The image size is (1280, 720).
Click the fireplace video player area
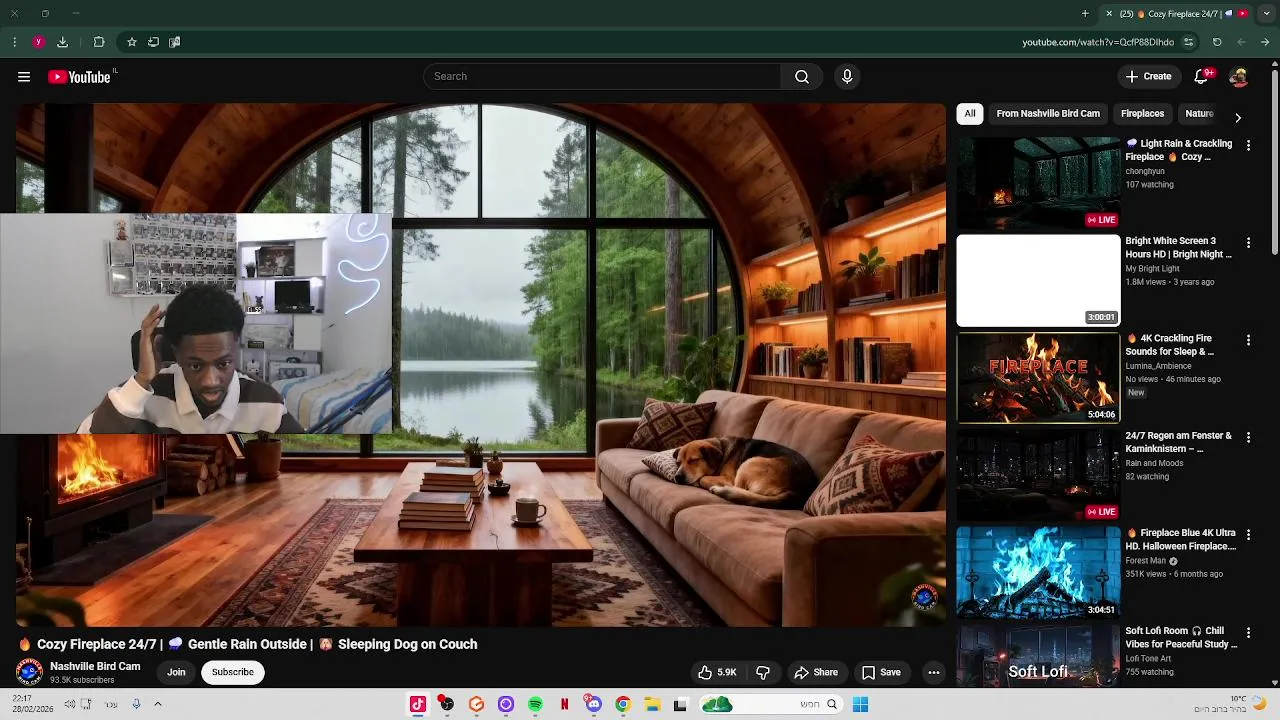point(480,365)
